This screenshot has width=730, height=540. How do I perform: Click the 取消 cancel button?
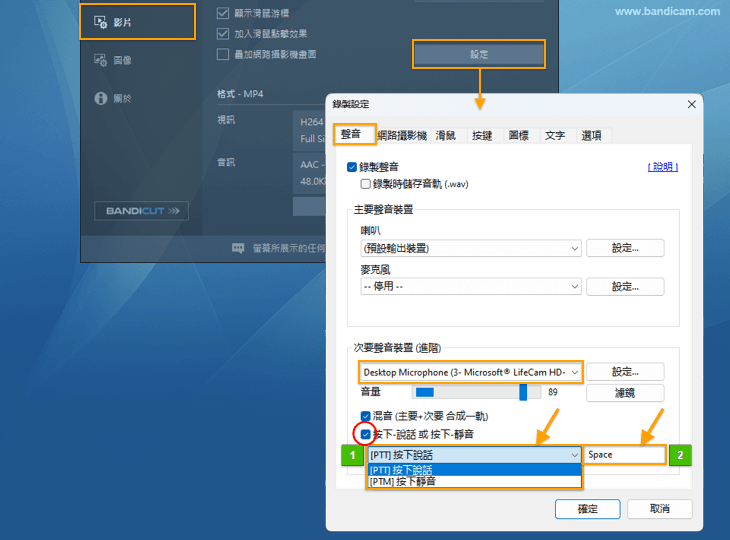pyautogui.click(x=660, y=509)
